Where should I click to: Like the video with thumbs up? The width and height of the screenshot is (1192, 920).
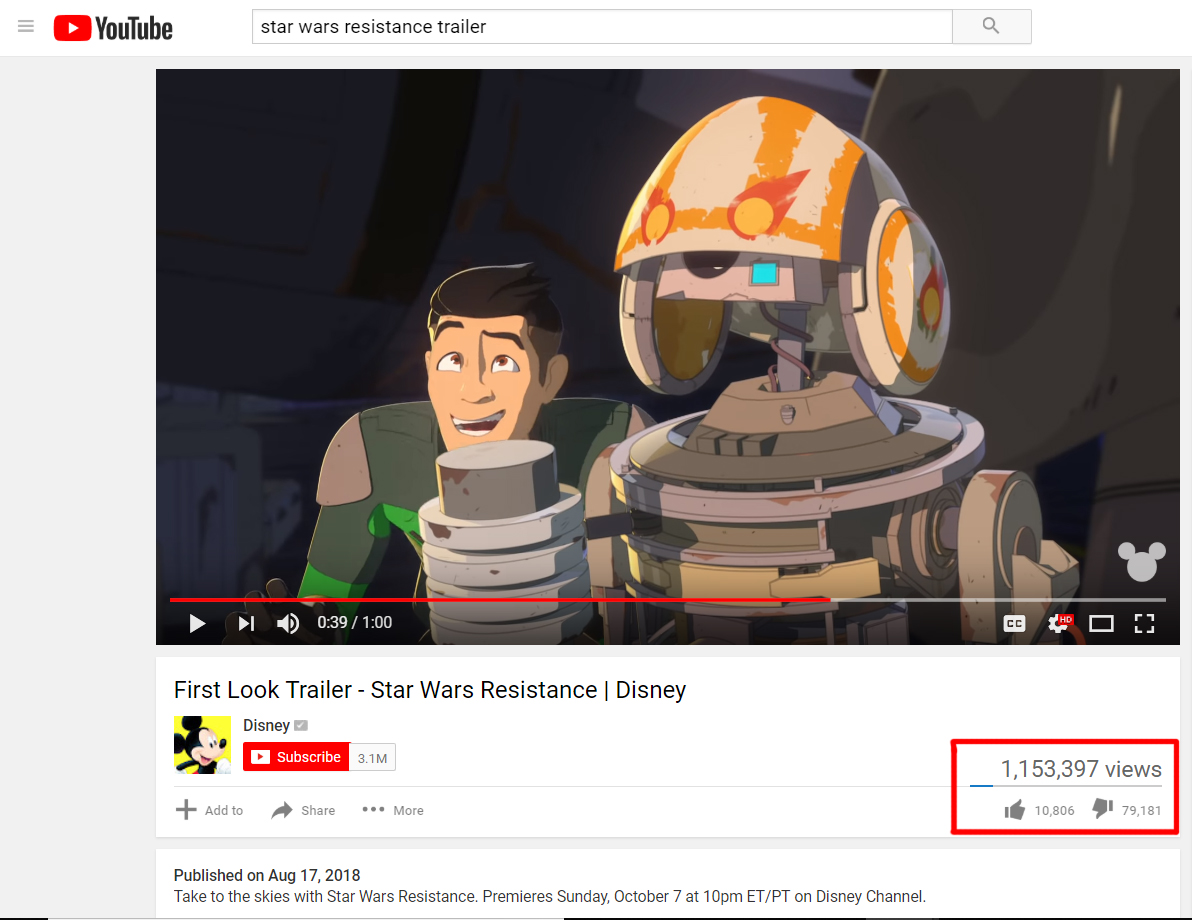point(1038,811)
